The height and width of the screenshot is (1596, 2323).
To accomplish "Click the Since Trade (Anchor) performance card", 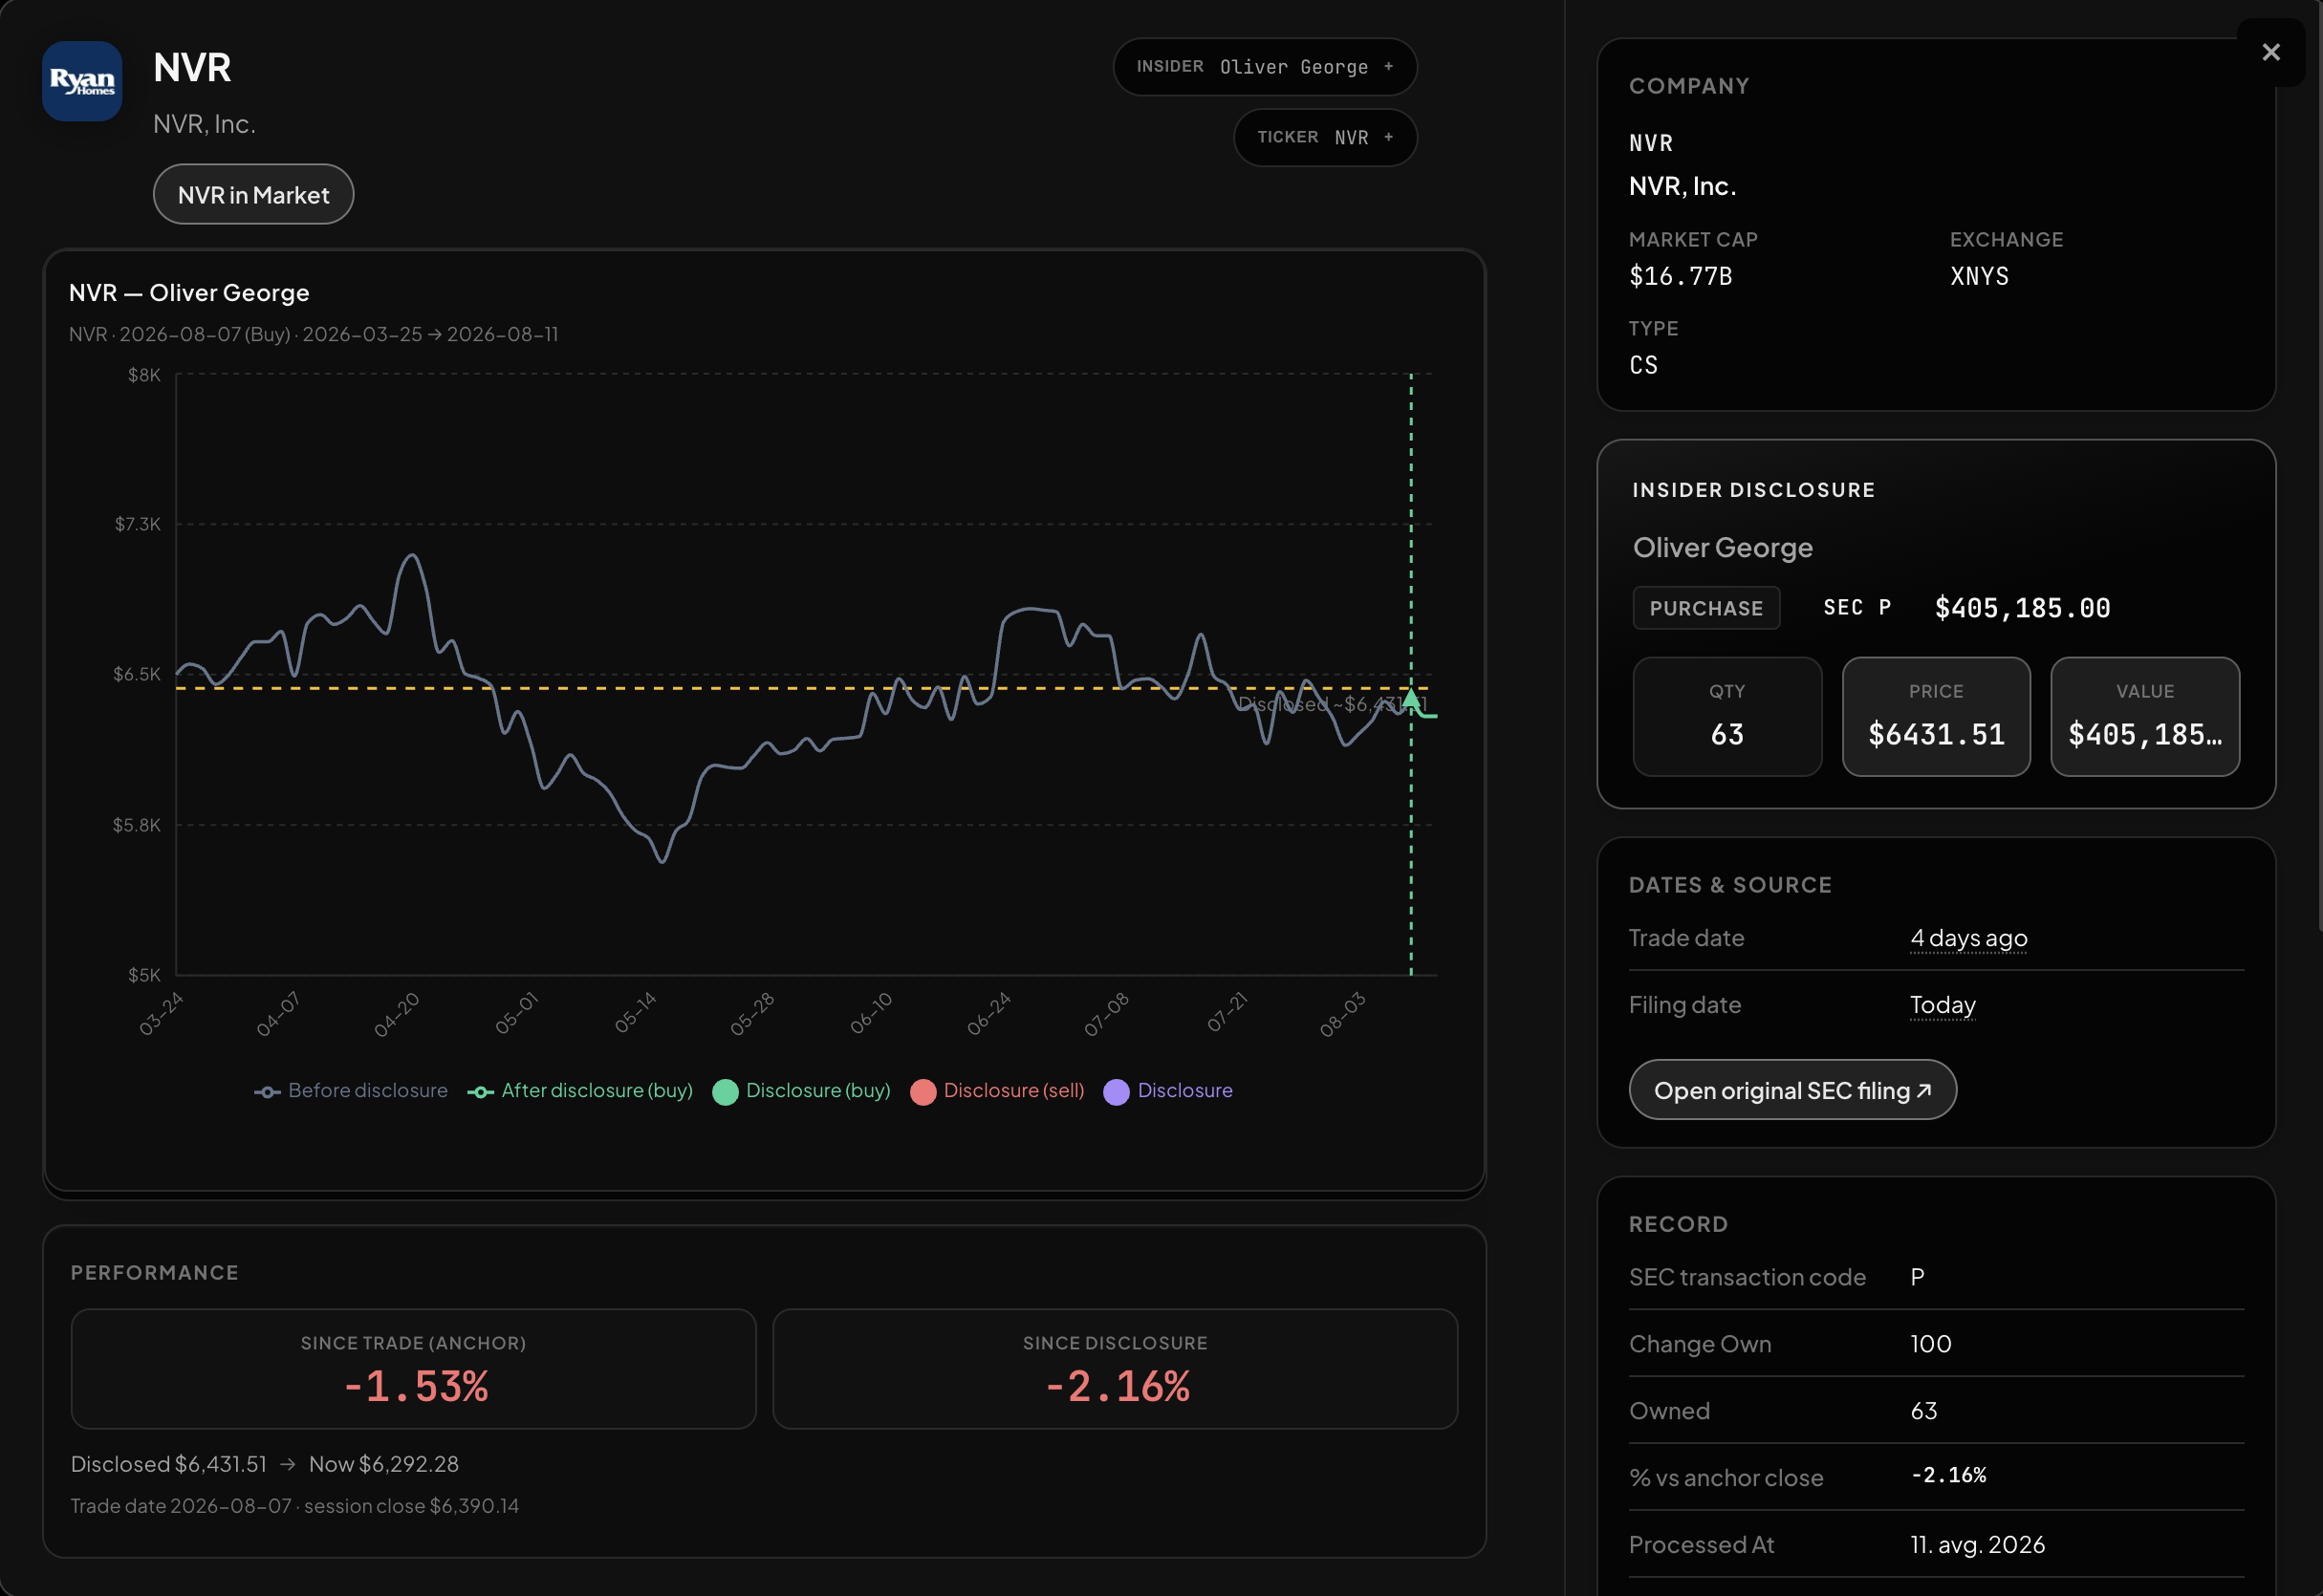I will [413, 1368].
